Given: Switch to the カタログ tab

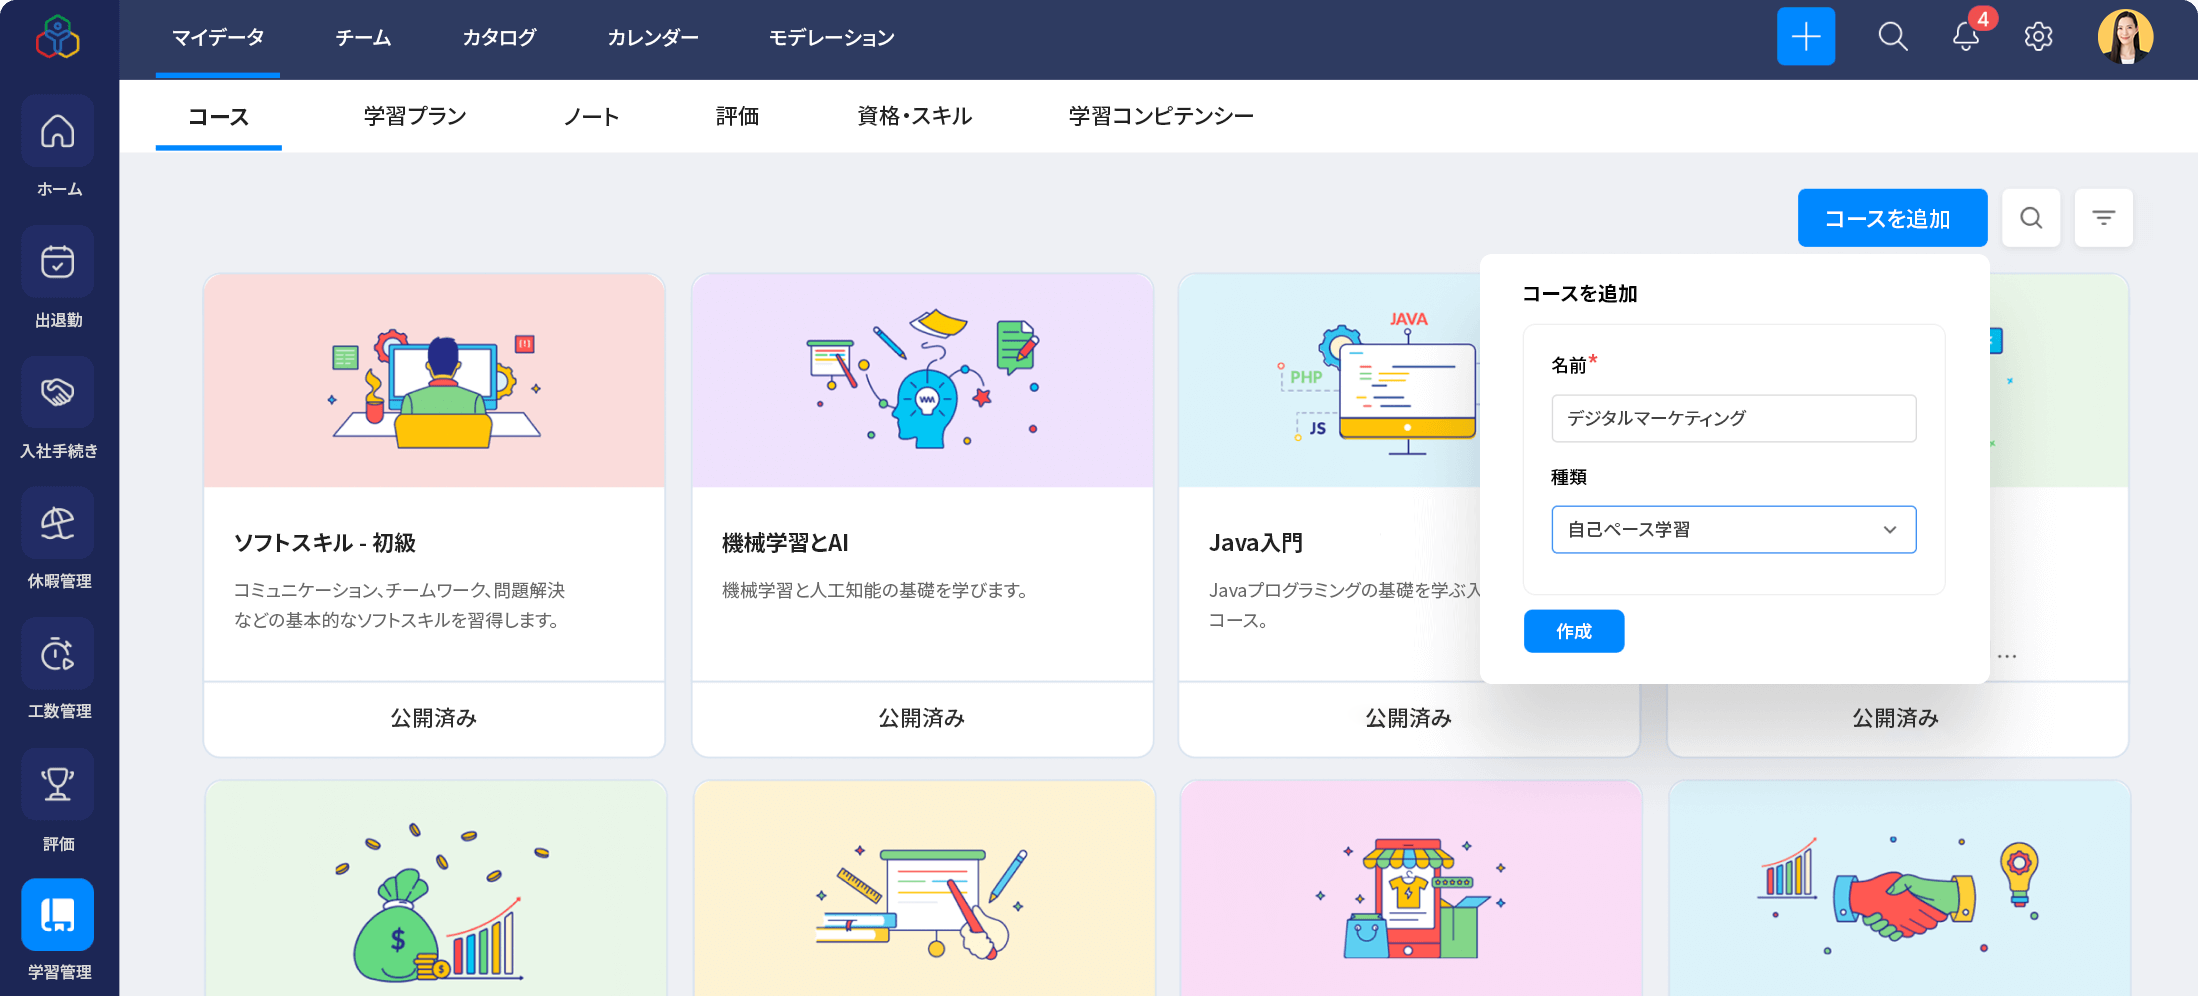Looking at the screenshot, I should click(x=499, y=37).
